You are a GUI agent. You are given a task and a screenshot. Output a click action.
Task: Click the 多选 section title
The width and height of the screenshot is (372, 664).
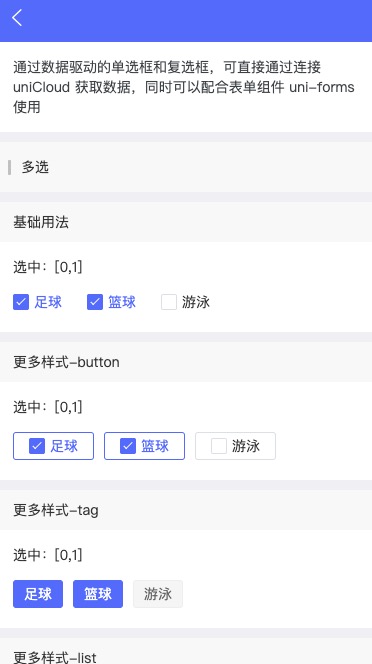pyautogui.click(x=35, y=167)
